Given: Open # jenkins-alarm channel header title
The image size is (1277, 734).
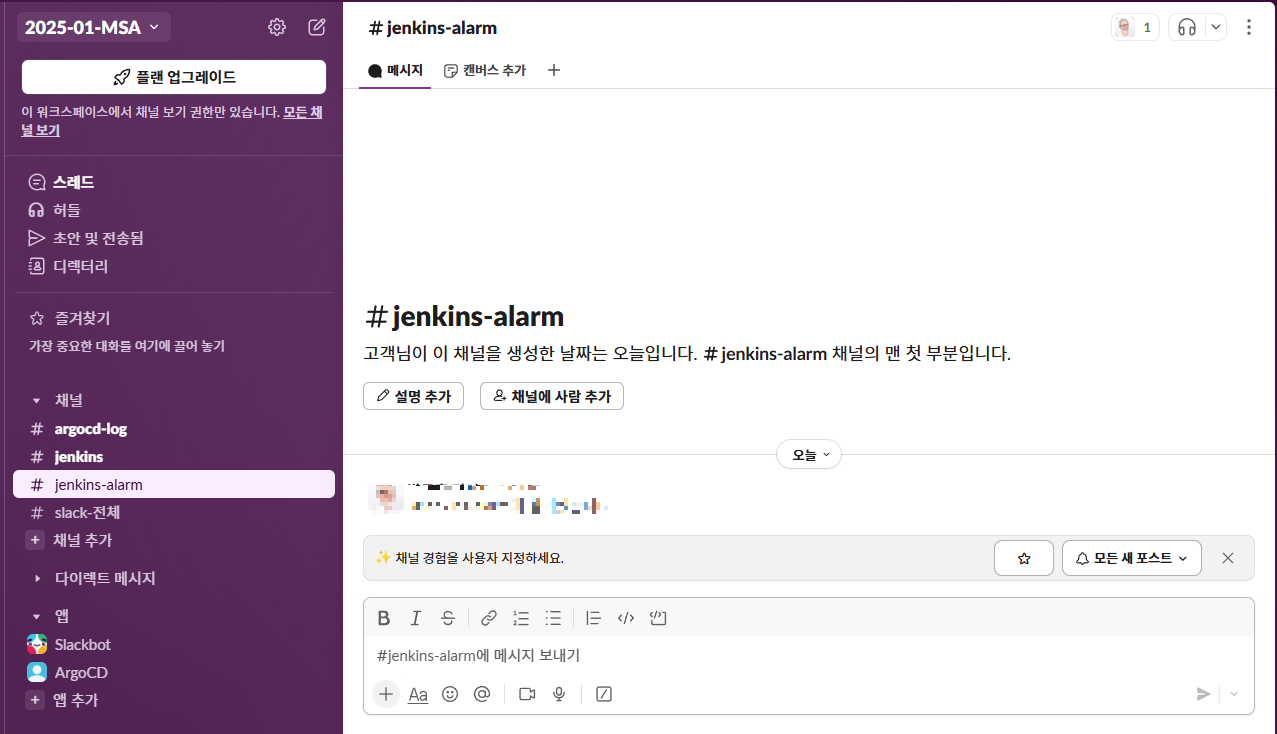Looking at the screenshot, I should point(433,28).
